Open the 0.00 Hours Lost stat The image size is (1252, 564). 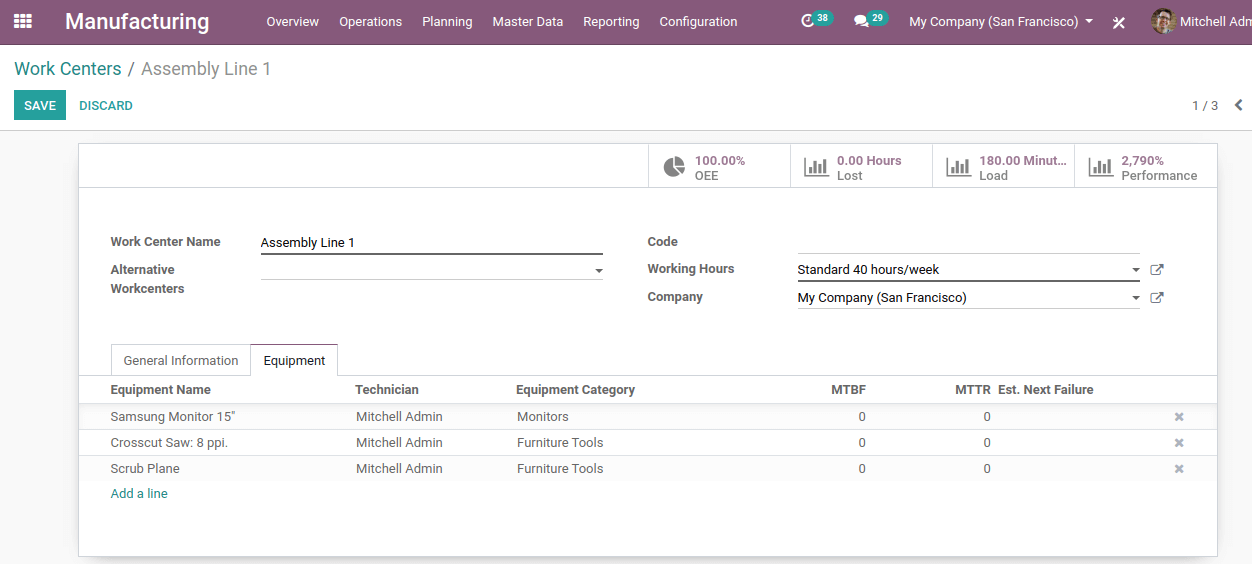[x=861, y=167]
